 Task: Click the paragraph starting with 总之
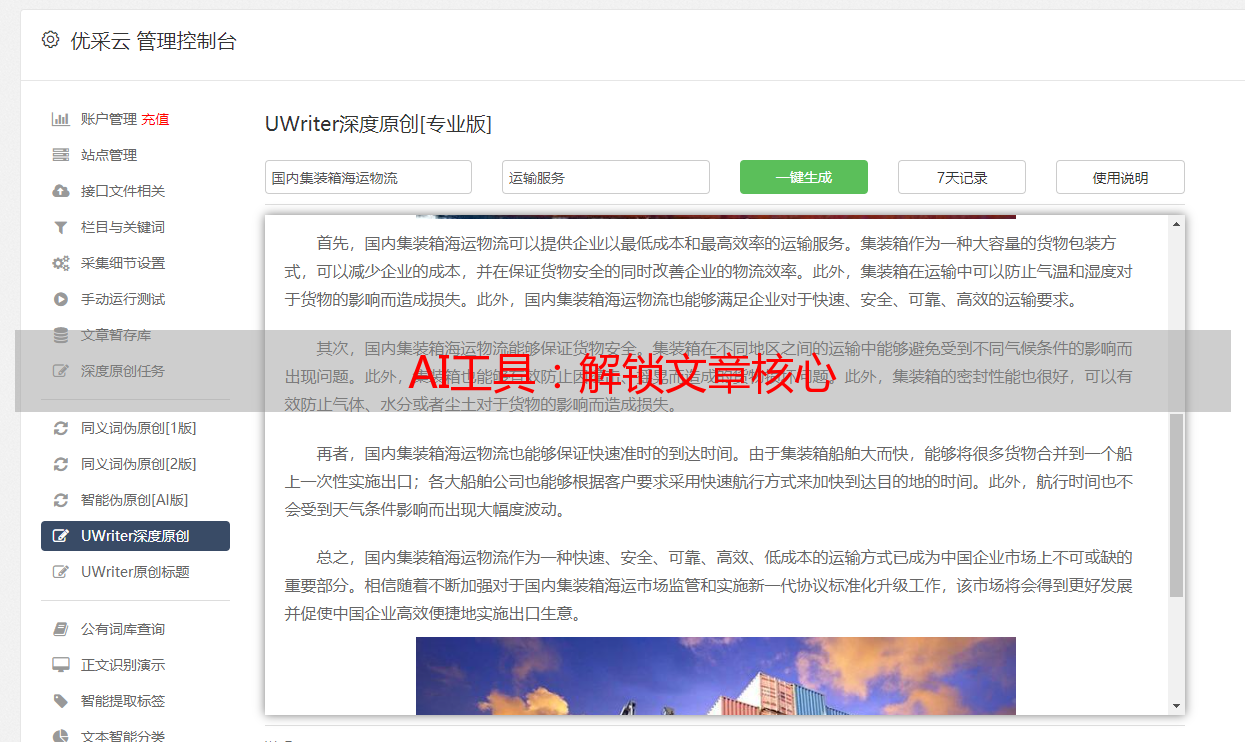point(708,585)
